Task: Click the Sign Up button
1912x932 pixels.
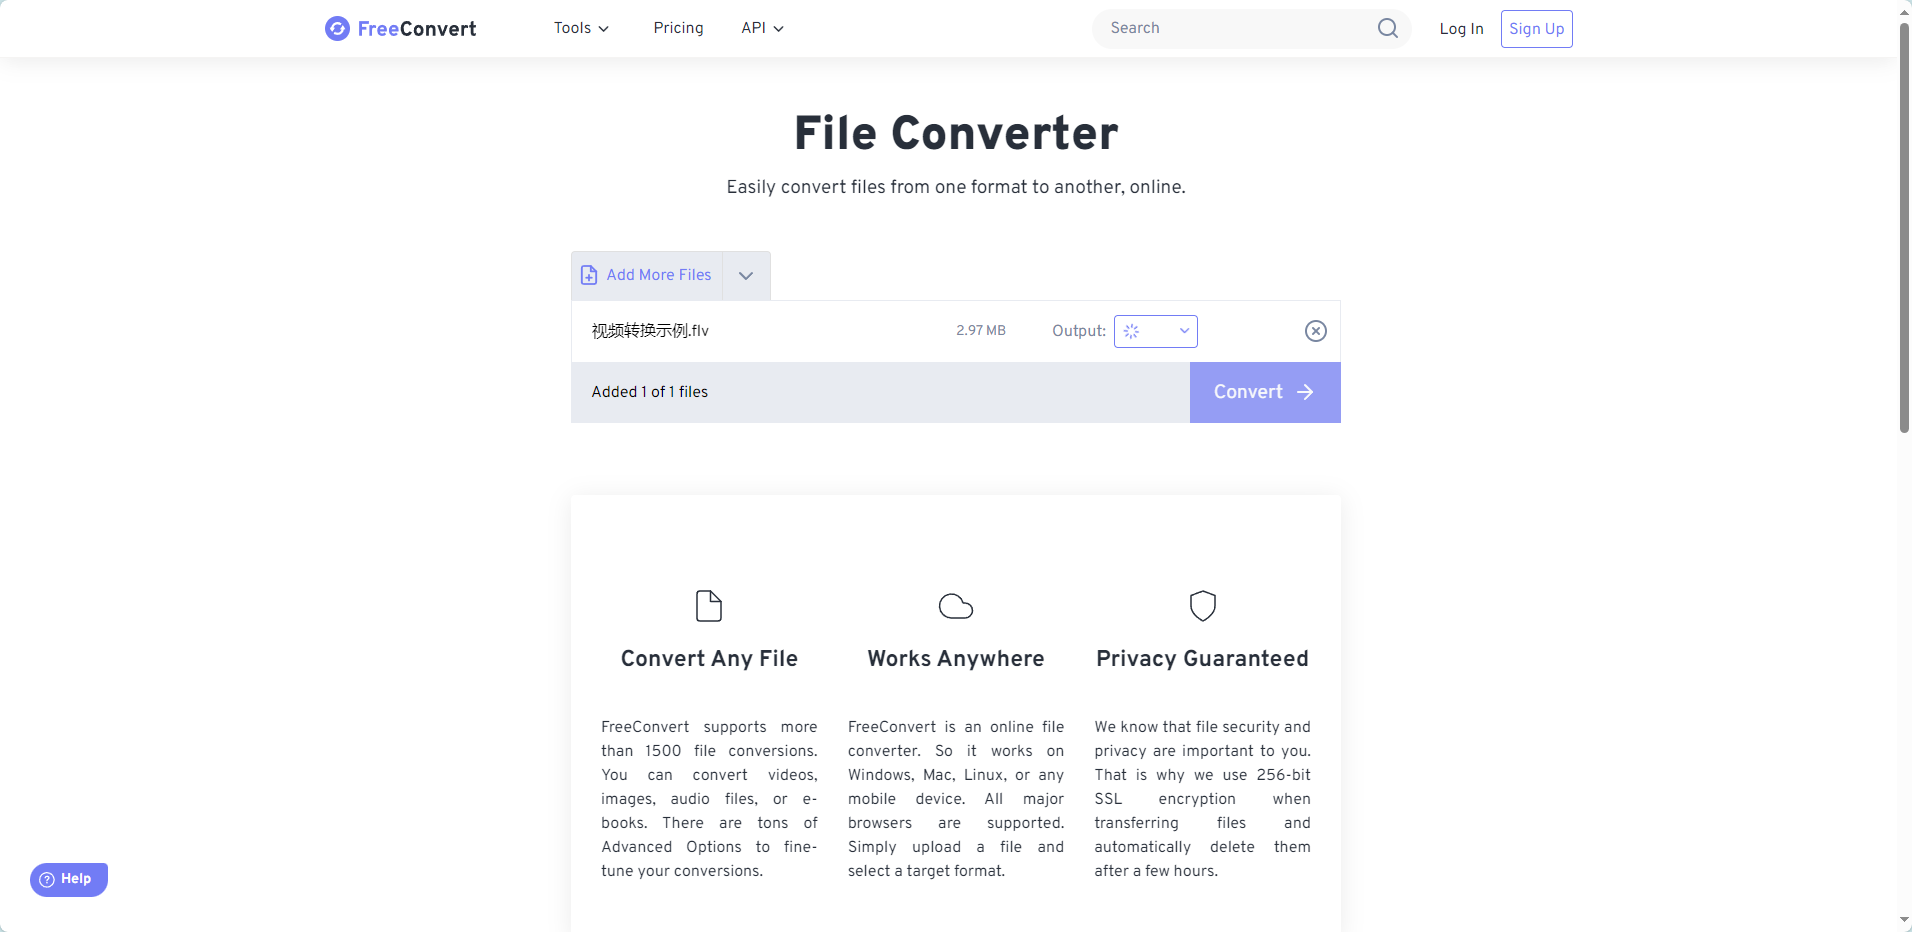Action: pos(1536,29)
